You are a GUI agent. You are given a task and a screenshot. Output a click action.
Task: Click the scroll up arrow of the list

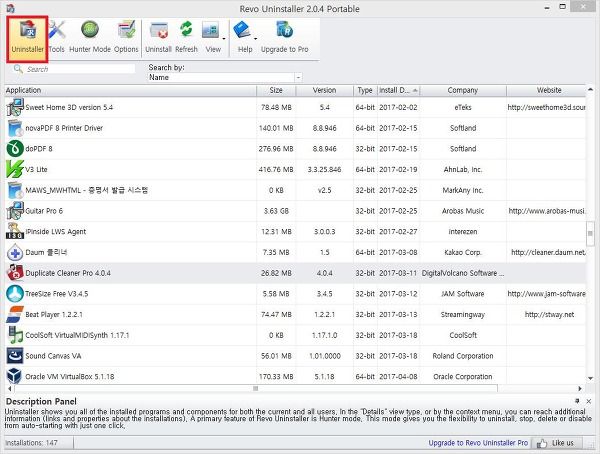point(590,90)
